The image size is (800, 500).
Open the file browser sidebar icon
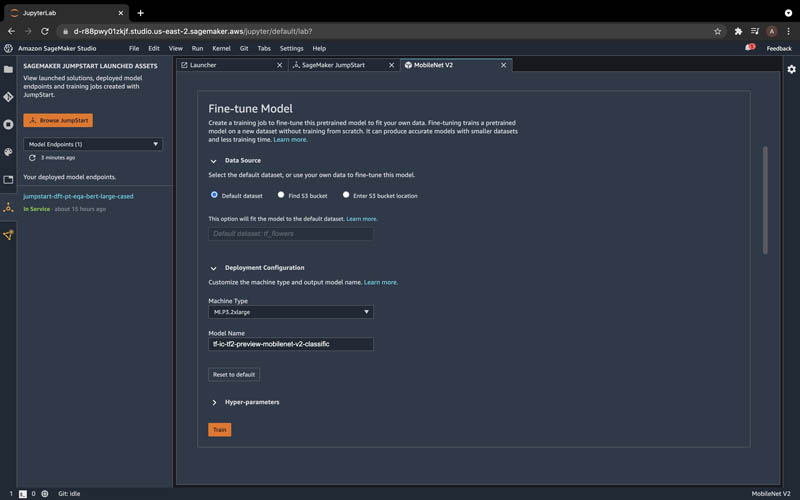point(8,69)
